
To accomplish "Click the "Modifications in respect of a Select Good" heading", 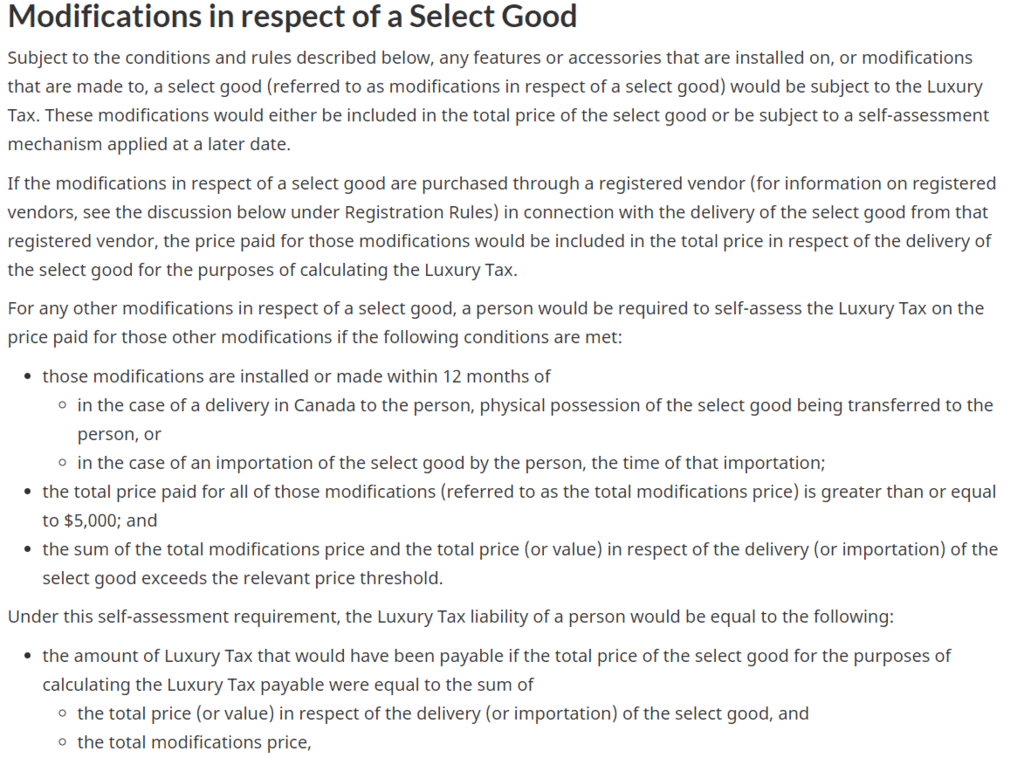I will 292,17.
